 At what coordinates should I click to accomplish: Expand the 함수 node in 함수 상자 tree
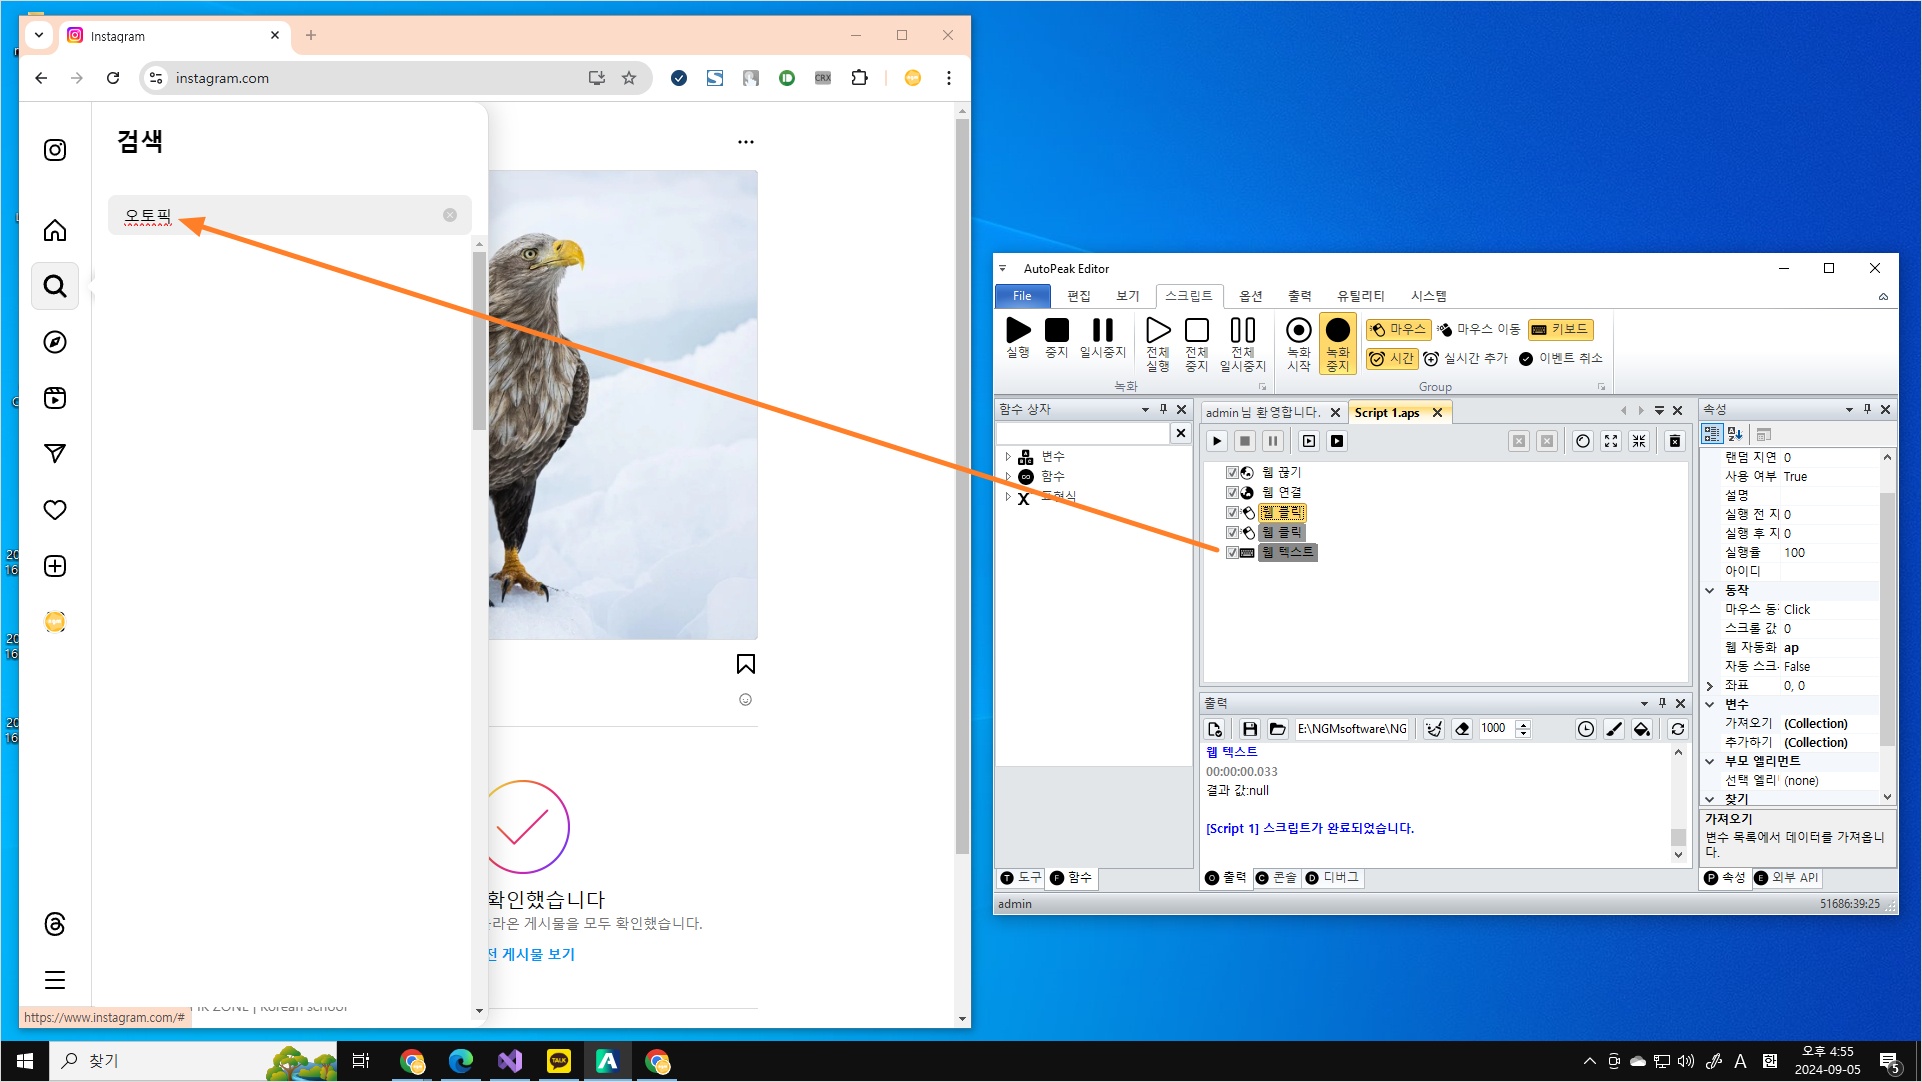1008,476
